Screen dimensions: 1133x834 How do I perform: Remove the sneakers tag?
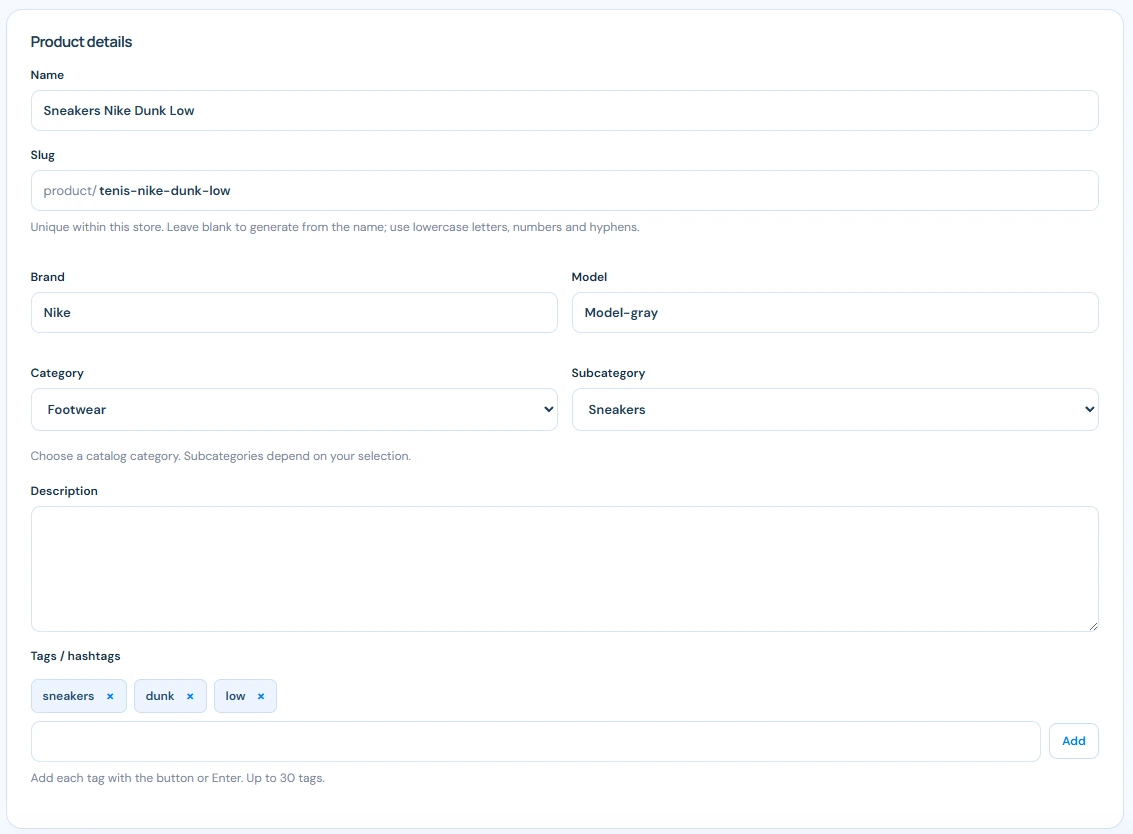(110, 697)
